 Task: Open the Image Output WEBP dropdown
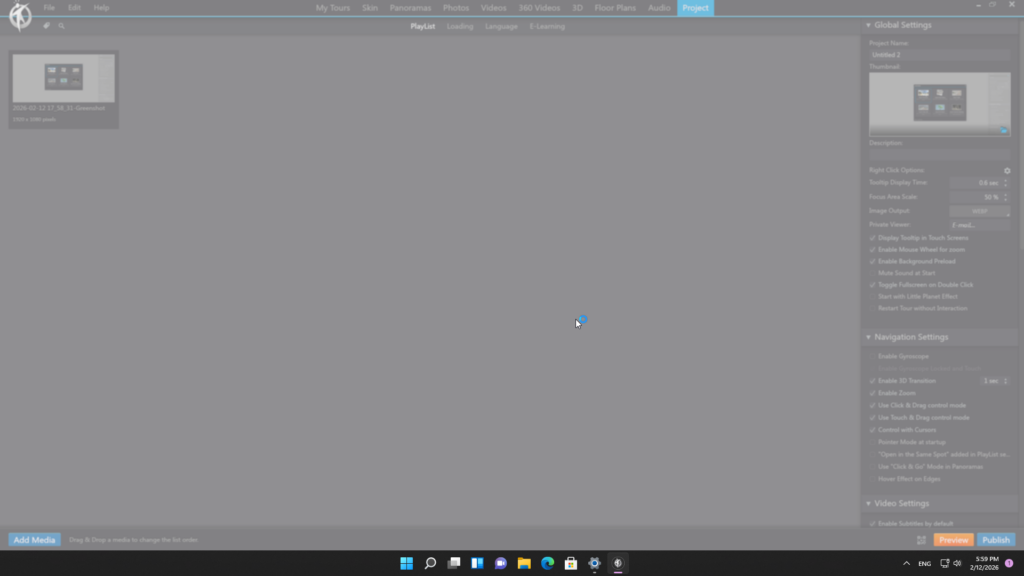(979, 211)
